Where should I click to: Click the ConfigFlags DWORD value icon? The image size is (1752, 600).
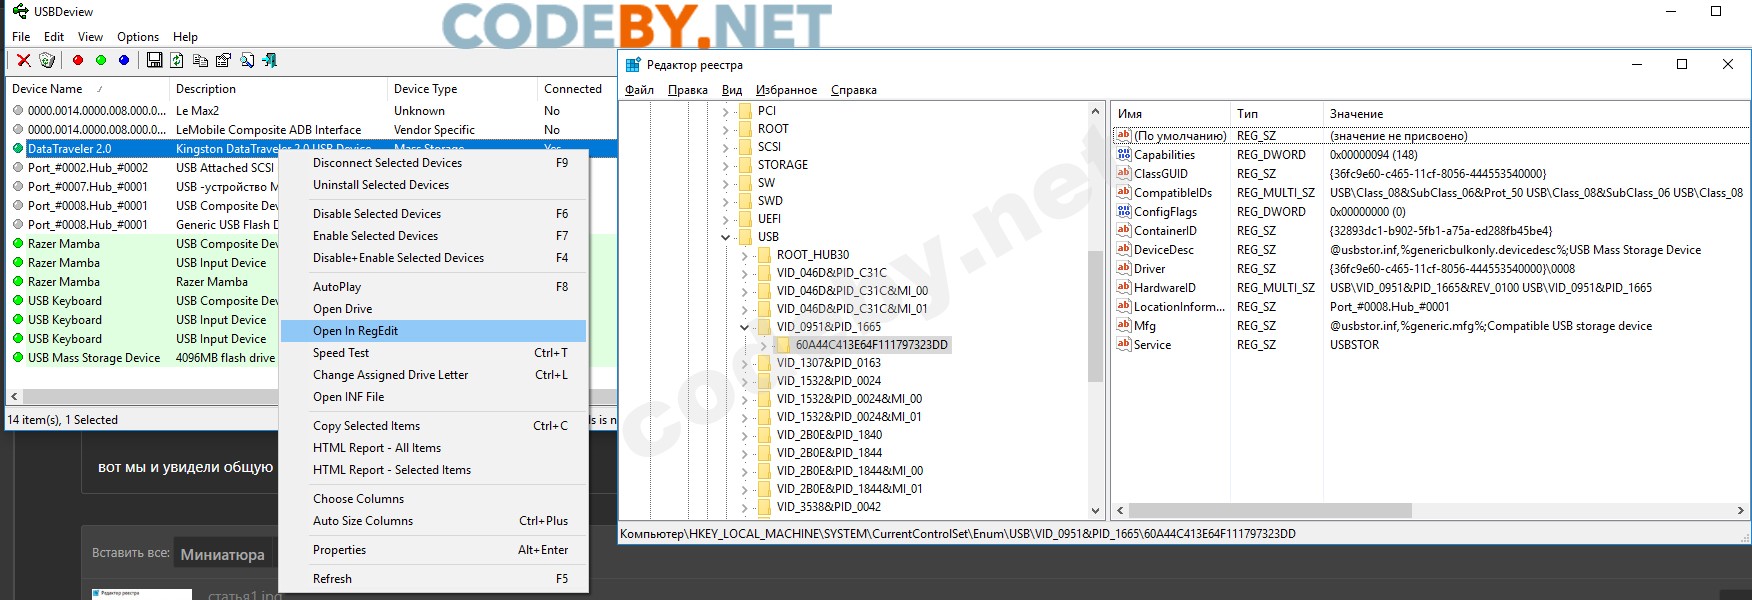tap(1124, 212)
